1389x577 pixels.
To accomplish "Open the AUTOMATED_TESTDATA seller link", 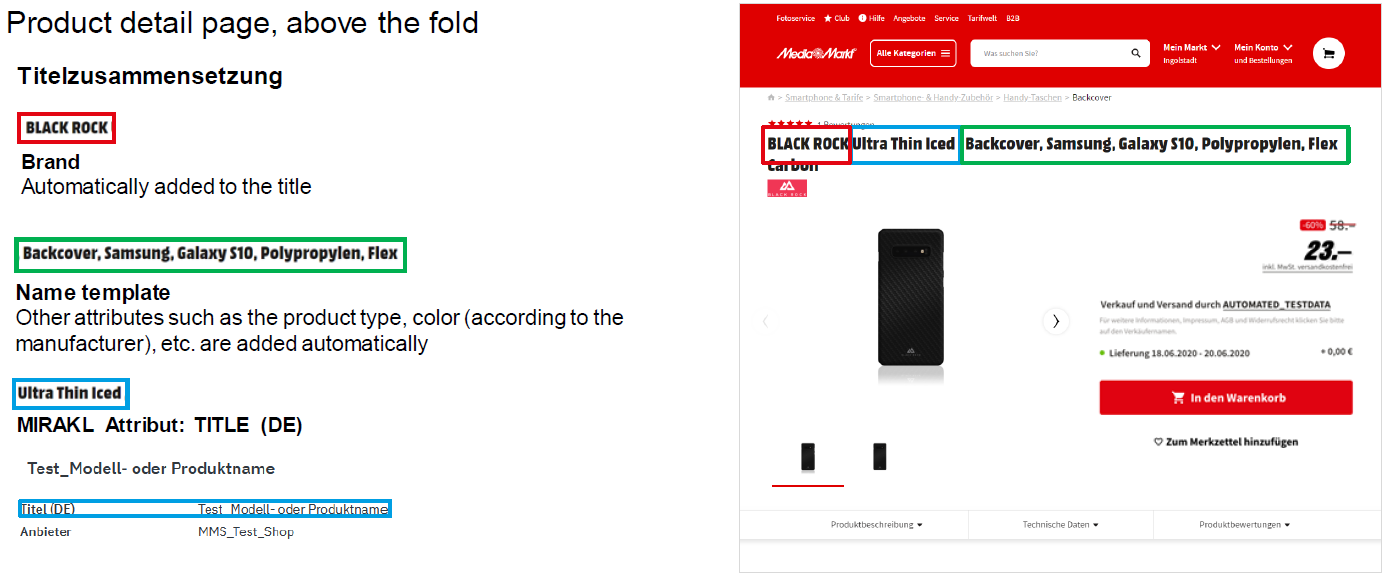I will tap(1282, 304).
